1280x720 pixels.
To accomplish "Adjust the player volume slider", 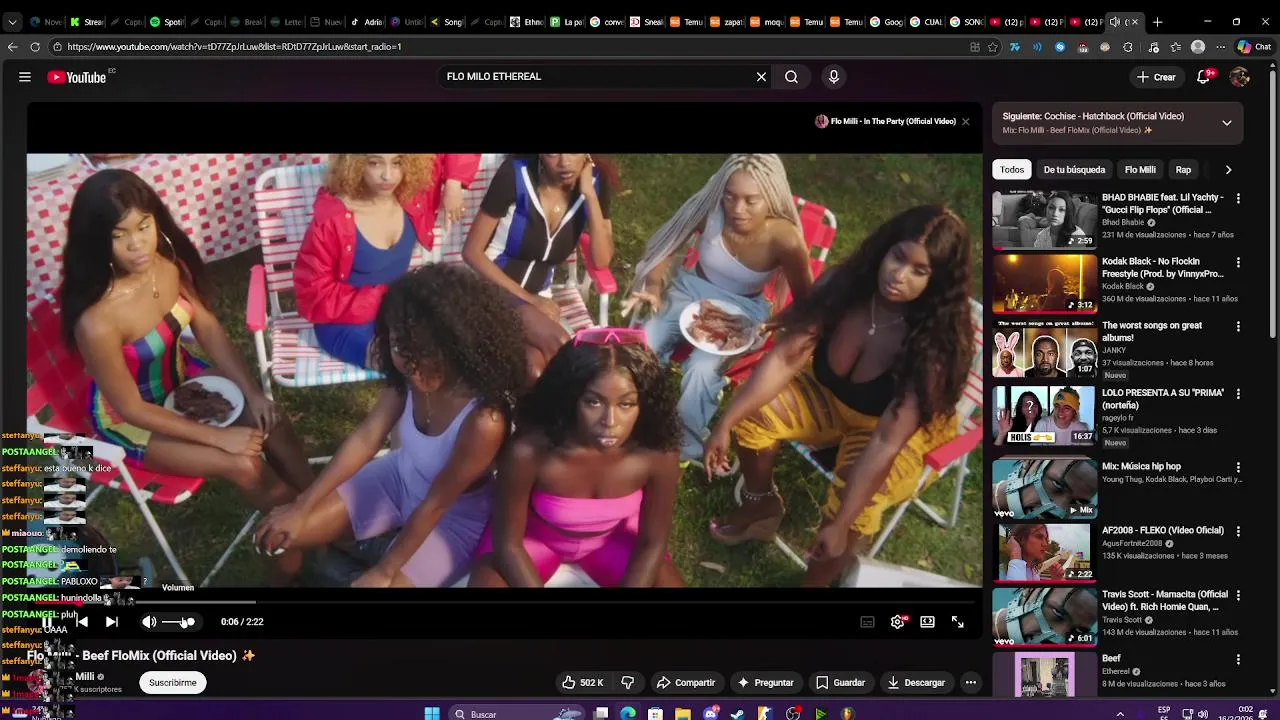I will tap(178, 622).
